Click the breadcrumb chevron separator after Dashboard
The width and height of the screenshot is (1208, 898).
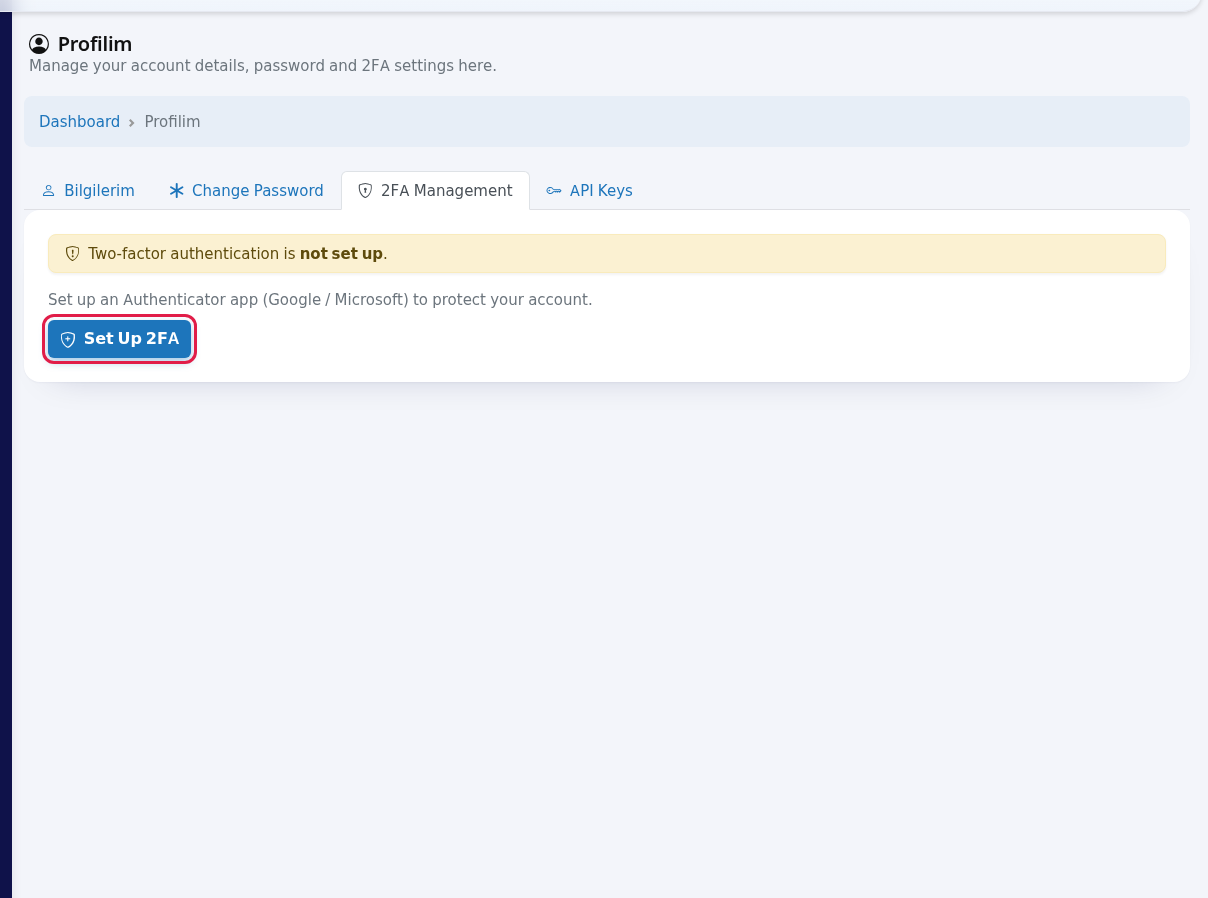pyautogui.click(x=132, y=122)
